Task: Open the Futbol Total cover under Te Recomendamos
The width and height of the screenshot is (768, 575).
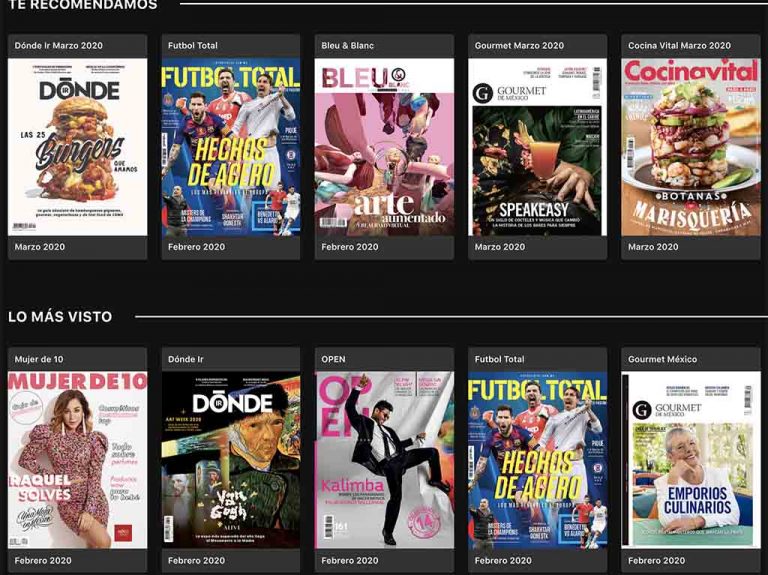Action: [x=231, y=147]
